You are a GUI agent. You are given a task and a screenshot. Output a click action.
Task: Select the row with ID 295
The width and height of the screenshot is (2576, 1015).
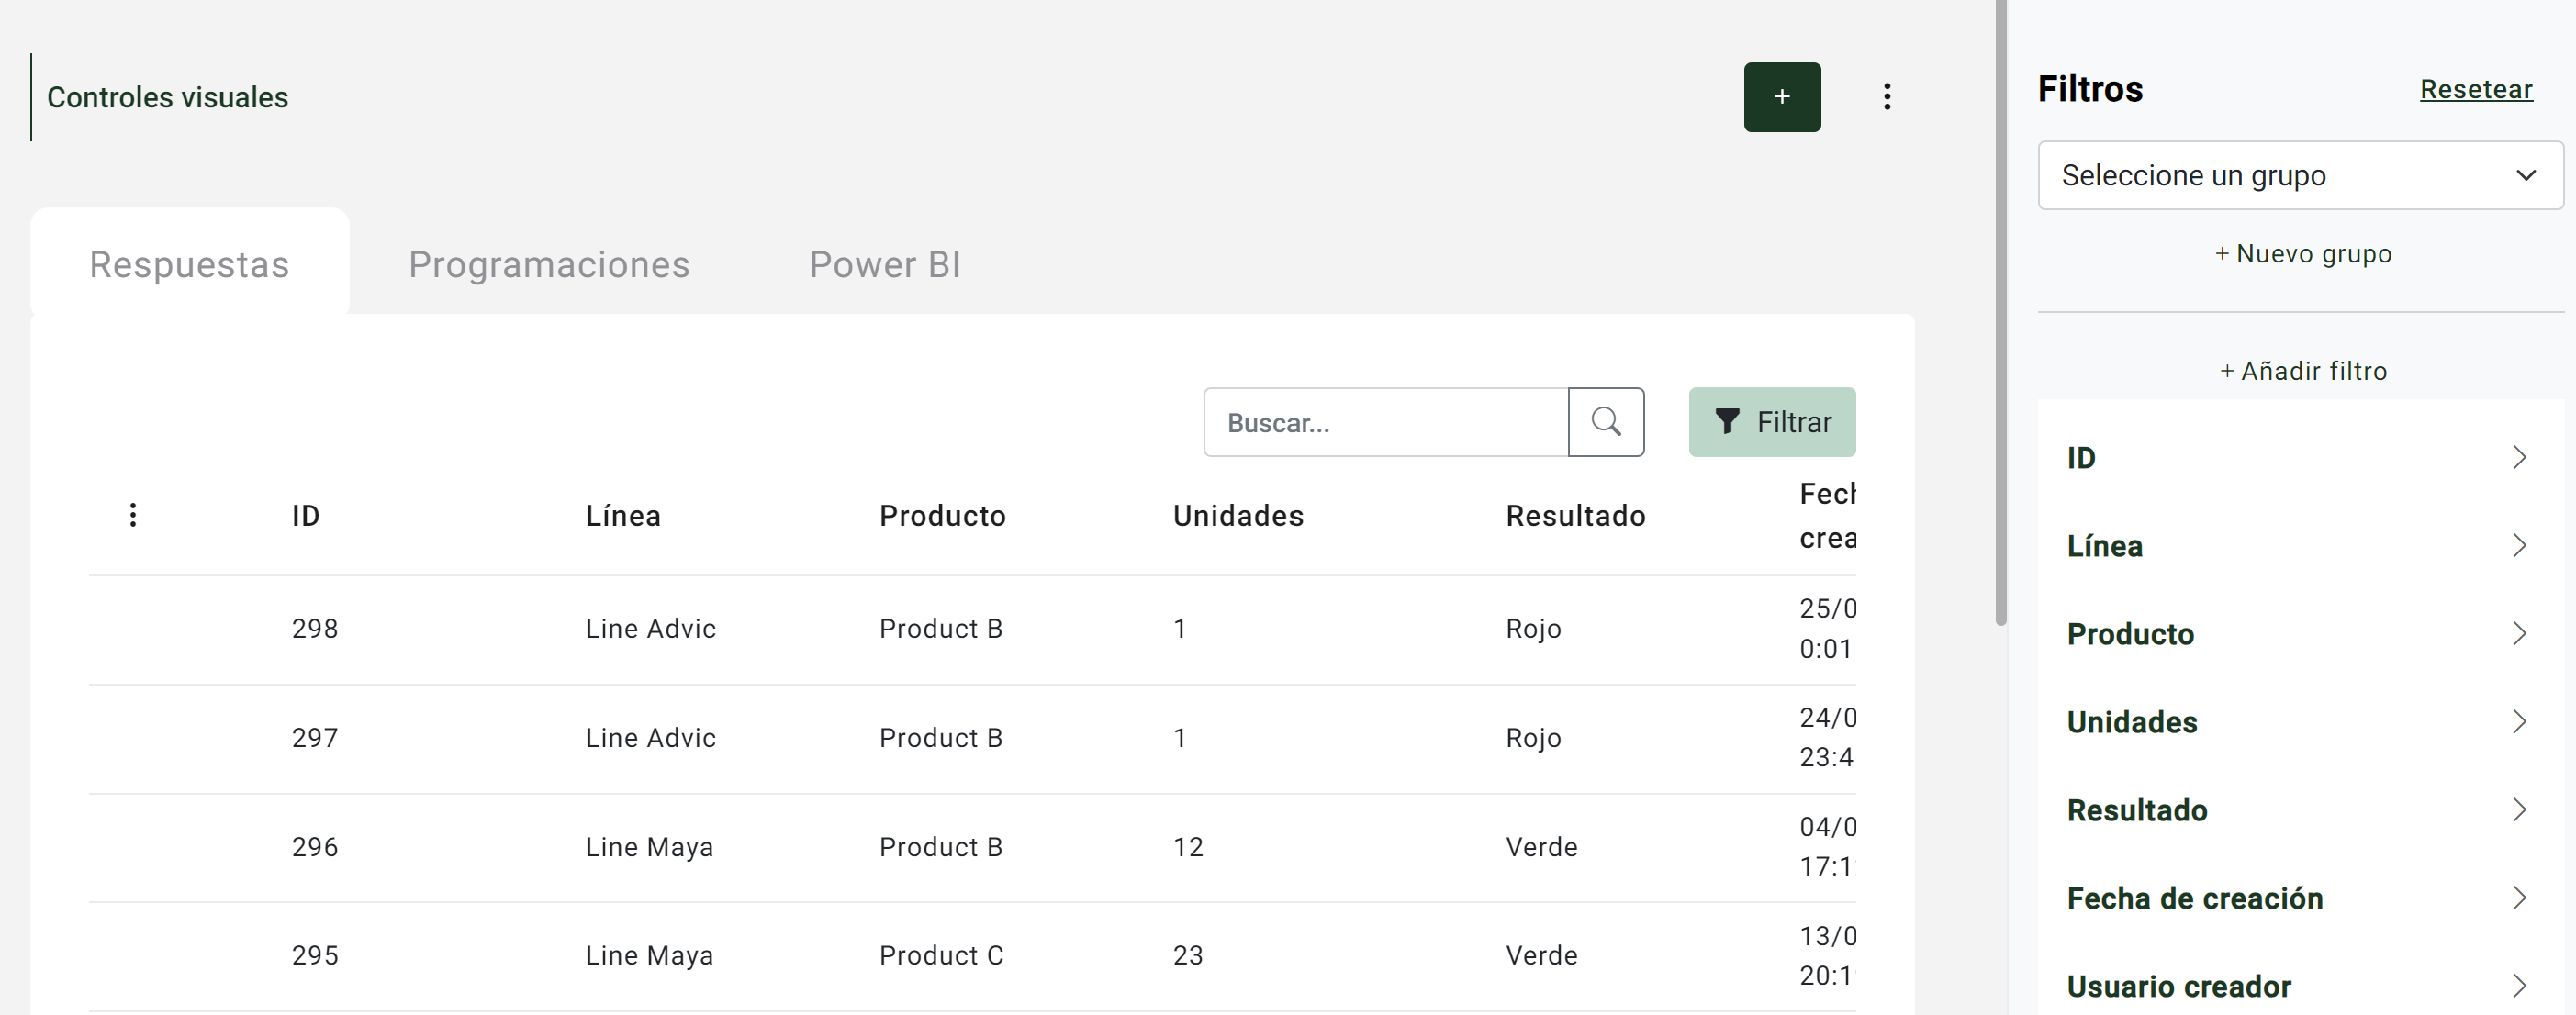click(x=972, y=957)
